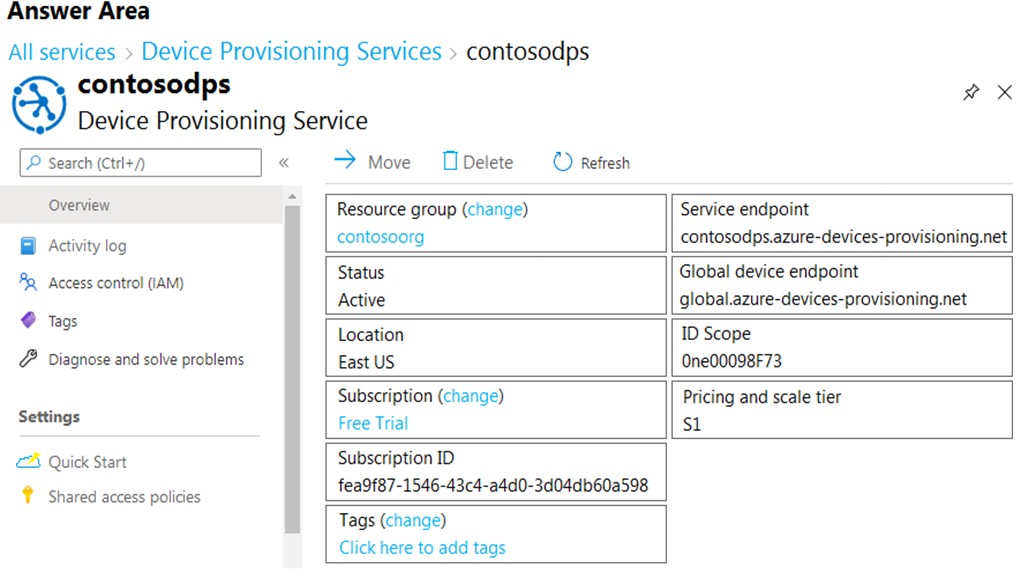Click Shared access policies key icon

click(27, 495)
